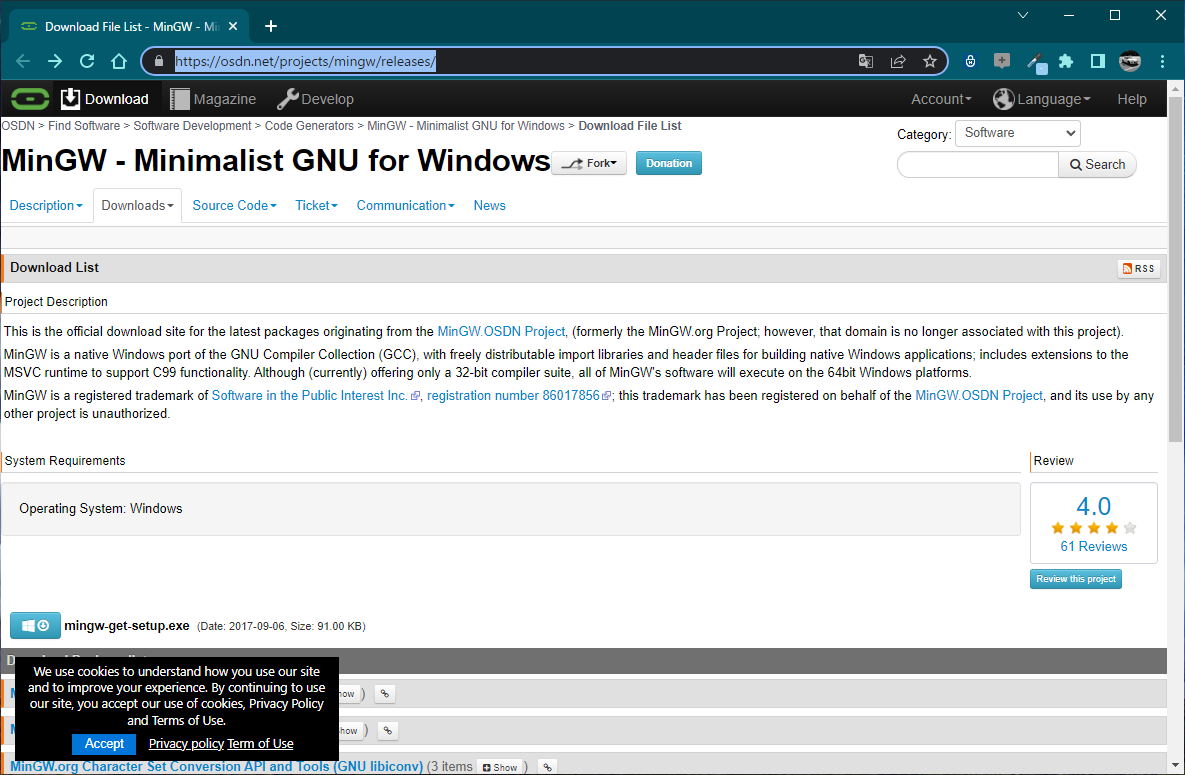This screenshot has height=775, width=1185.
Task: Open Software in the Public Interest Inc. link
Action: coord(309,395)
